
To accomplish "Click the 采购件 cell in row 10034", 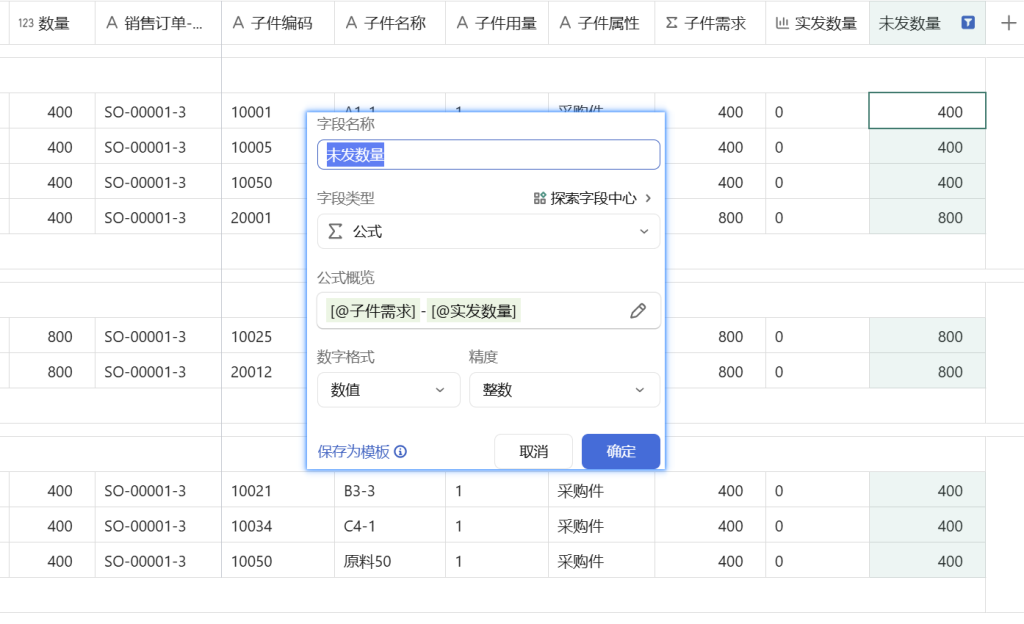I will coord(601,525).
